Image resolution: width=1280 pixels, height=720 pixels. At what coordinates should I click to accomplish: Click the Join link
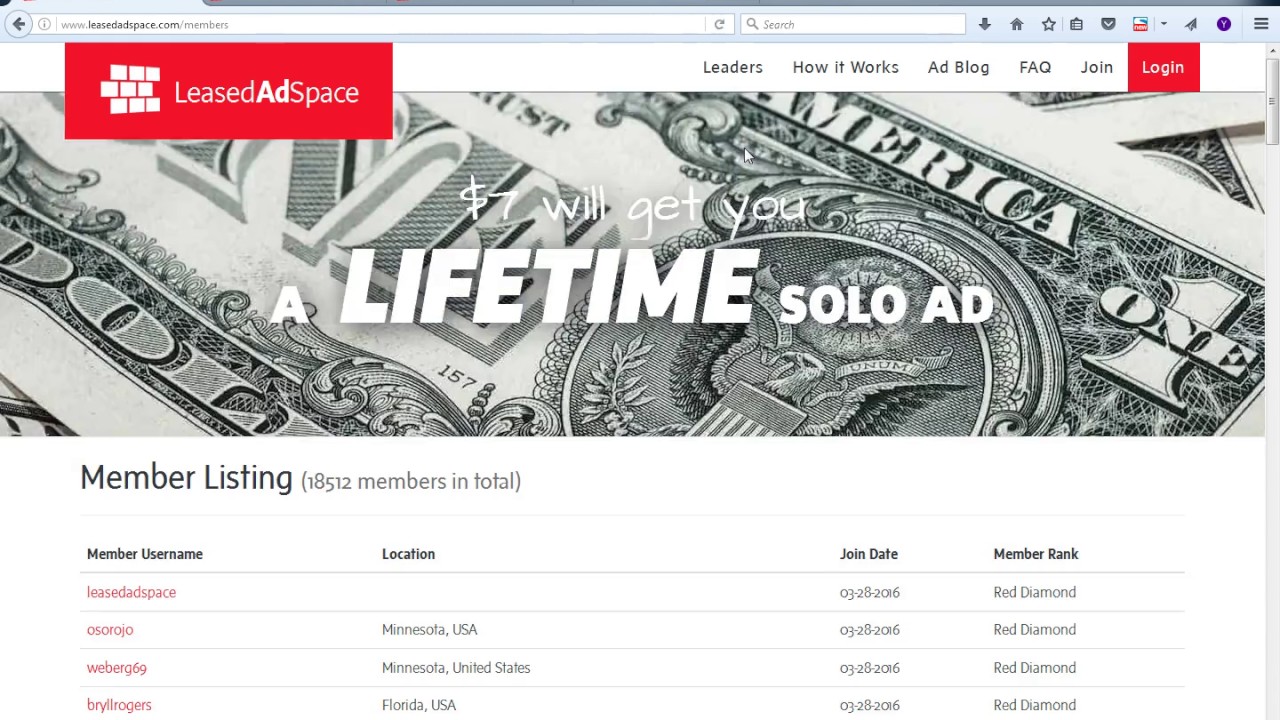[x=1096, y=67]
